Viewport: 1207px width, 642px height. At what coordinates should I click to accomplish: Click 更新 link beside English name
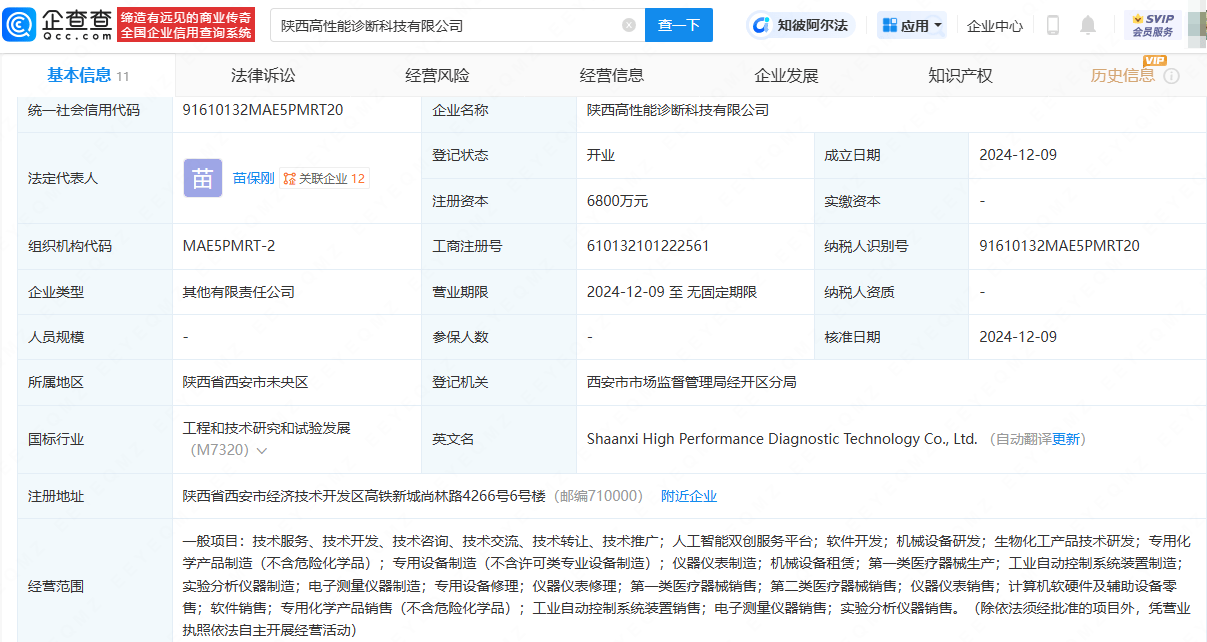(1066, 439)
